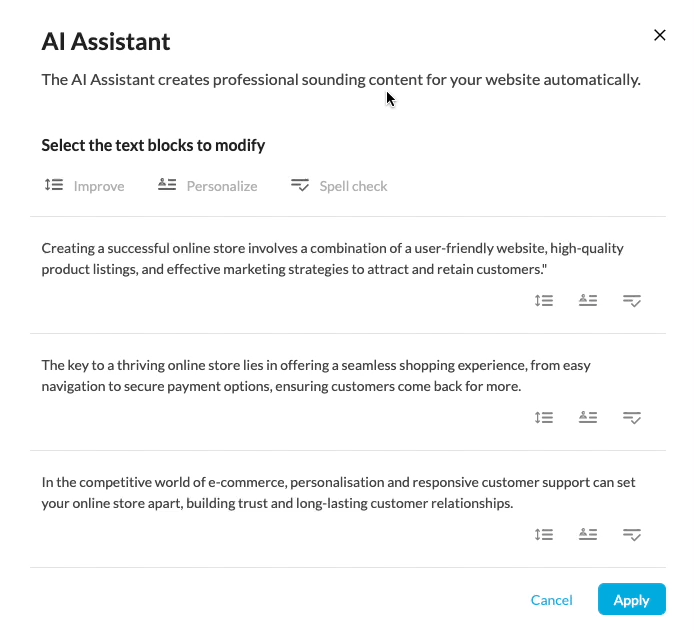Click Improve icon for first text block
The image size is (694, 632).
click(544, 300)
